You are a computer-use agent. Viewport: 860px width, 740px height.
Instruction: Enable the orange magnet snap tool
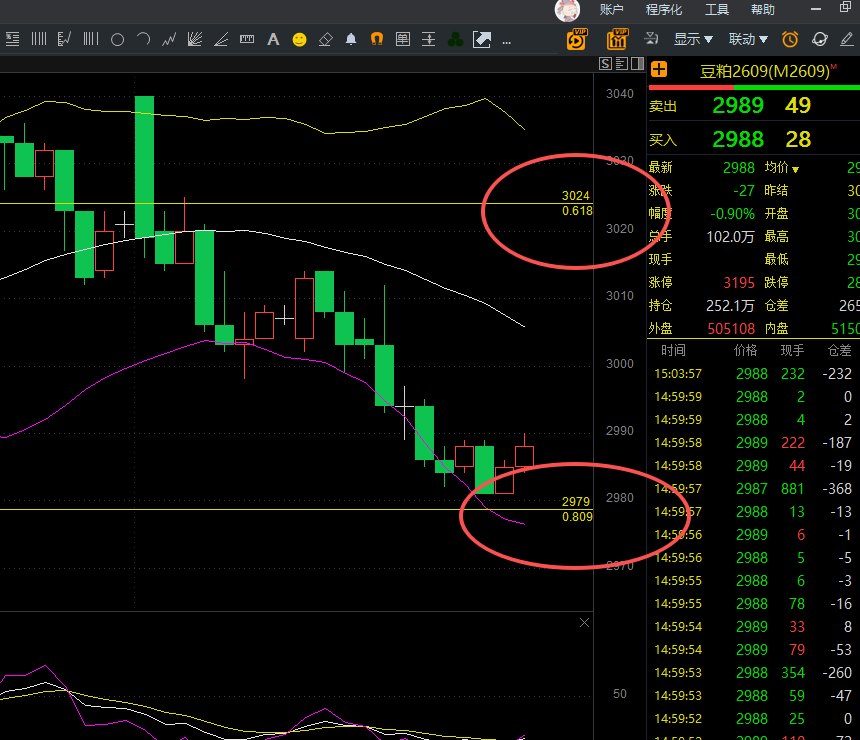click(377, 39)
